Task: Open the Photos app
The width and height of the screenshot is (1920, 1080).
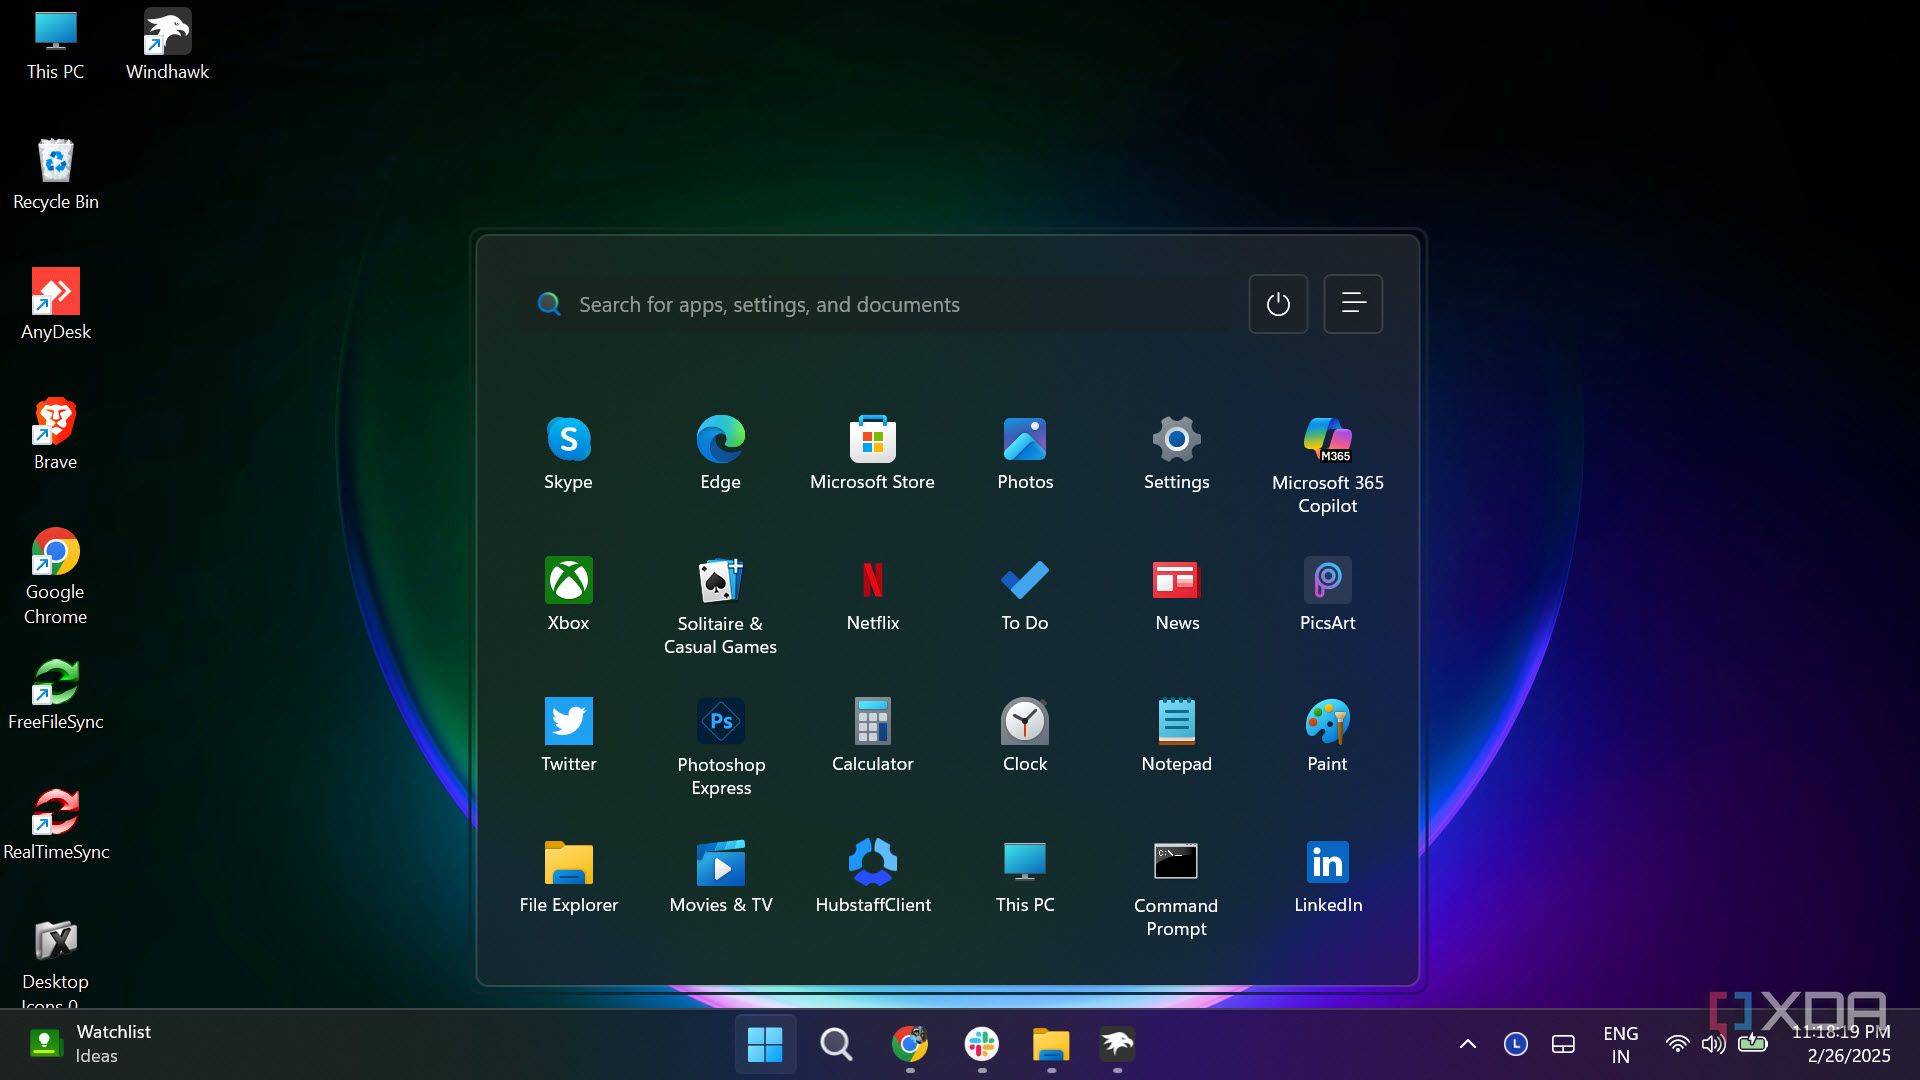Action: (x=1025, y=453)
